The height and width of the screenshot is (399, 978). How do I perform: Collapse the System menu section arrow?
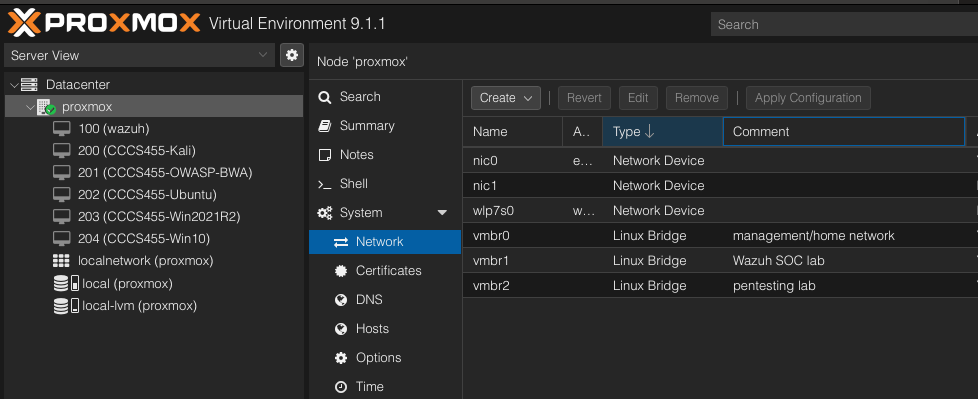pyautogui.click(x=442, y=213)
